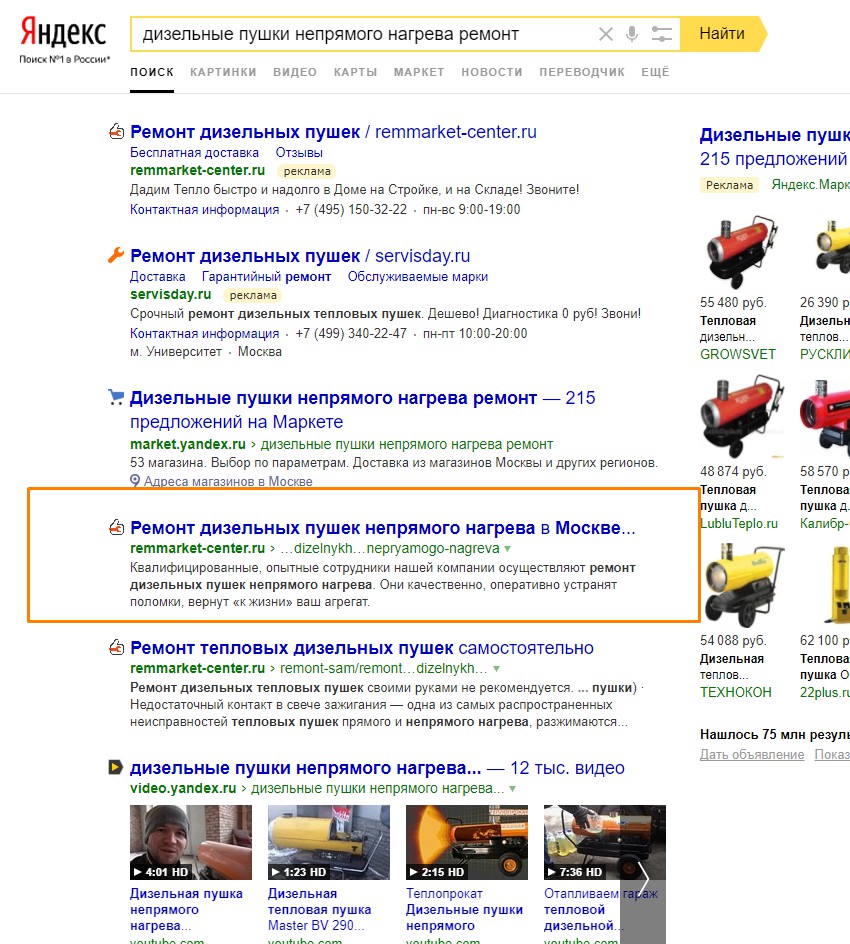This screenshot has height=944, width=850.
Task: Expand dropdown arrow next to video.yandex.ru path
Action: tap(512, 789)
